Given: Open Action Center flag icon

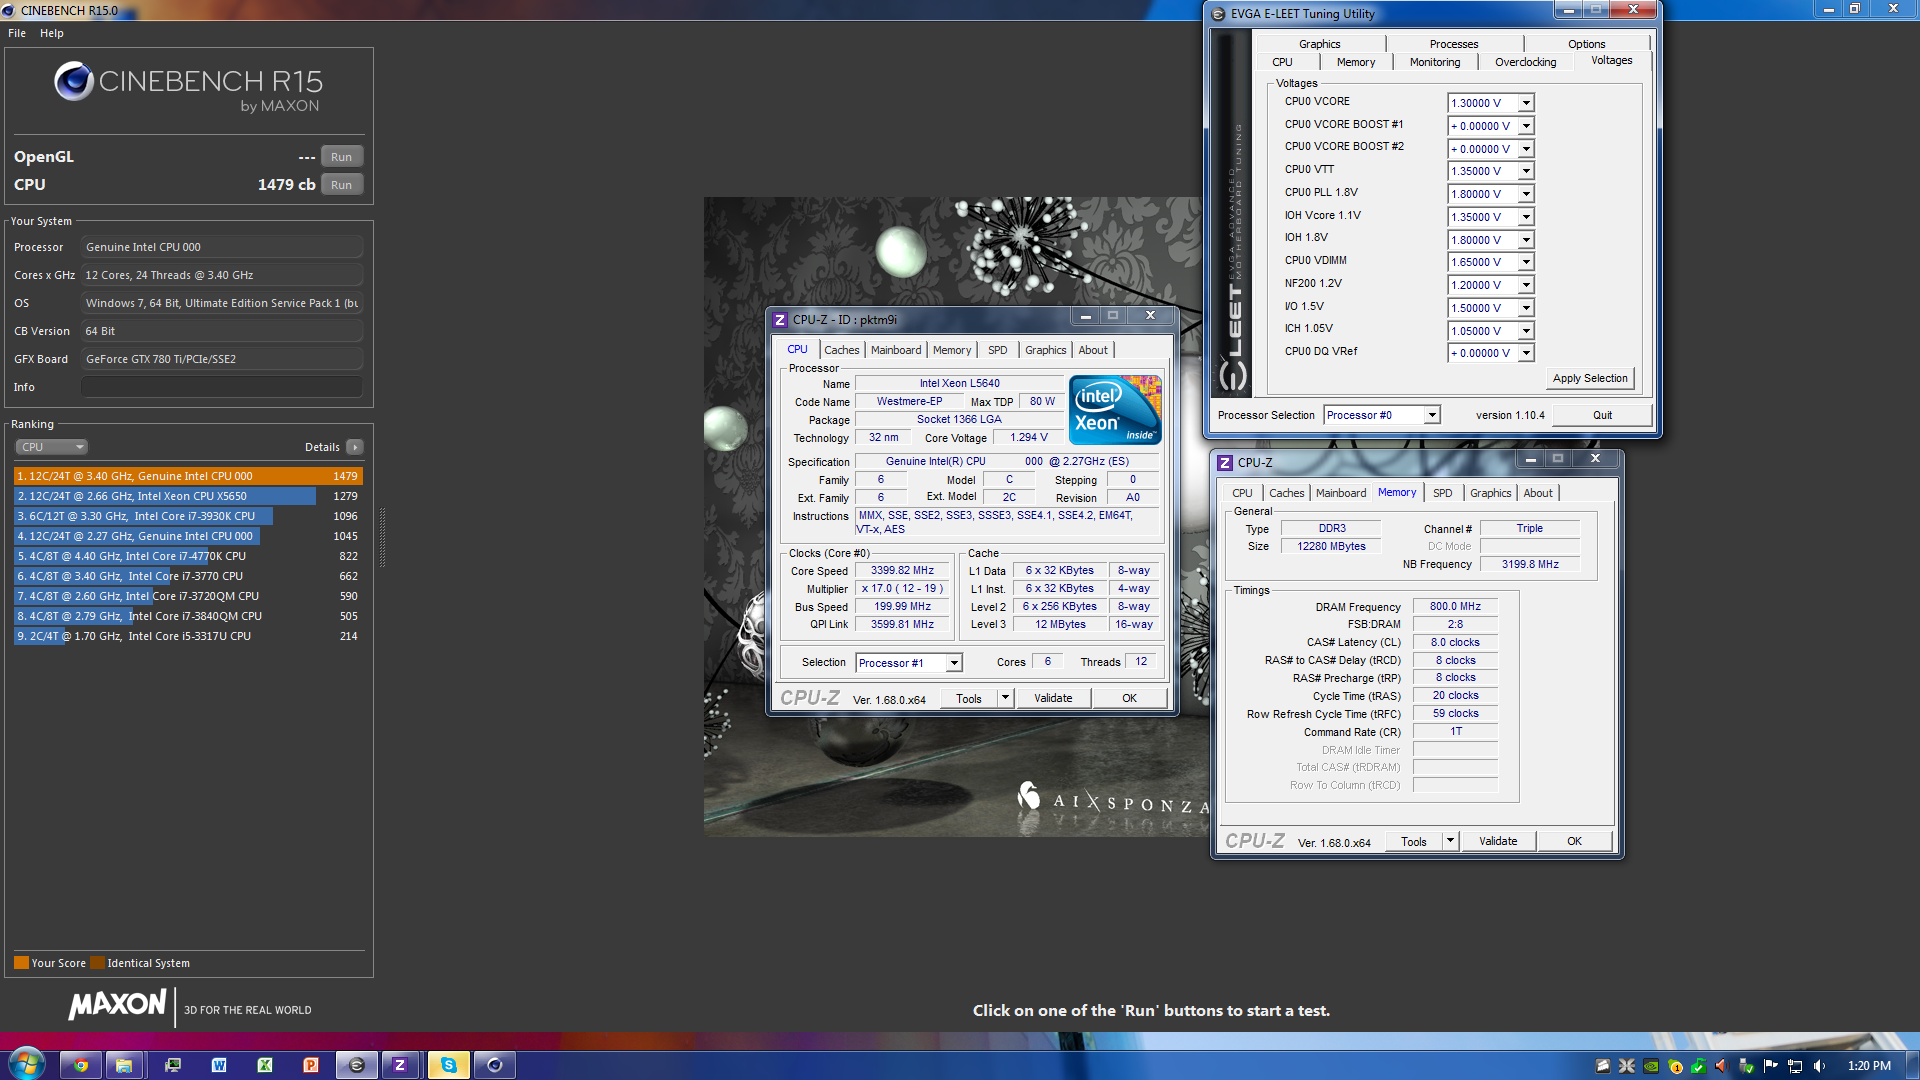Looking at the screenshot, I should (1771, 1066).
